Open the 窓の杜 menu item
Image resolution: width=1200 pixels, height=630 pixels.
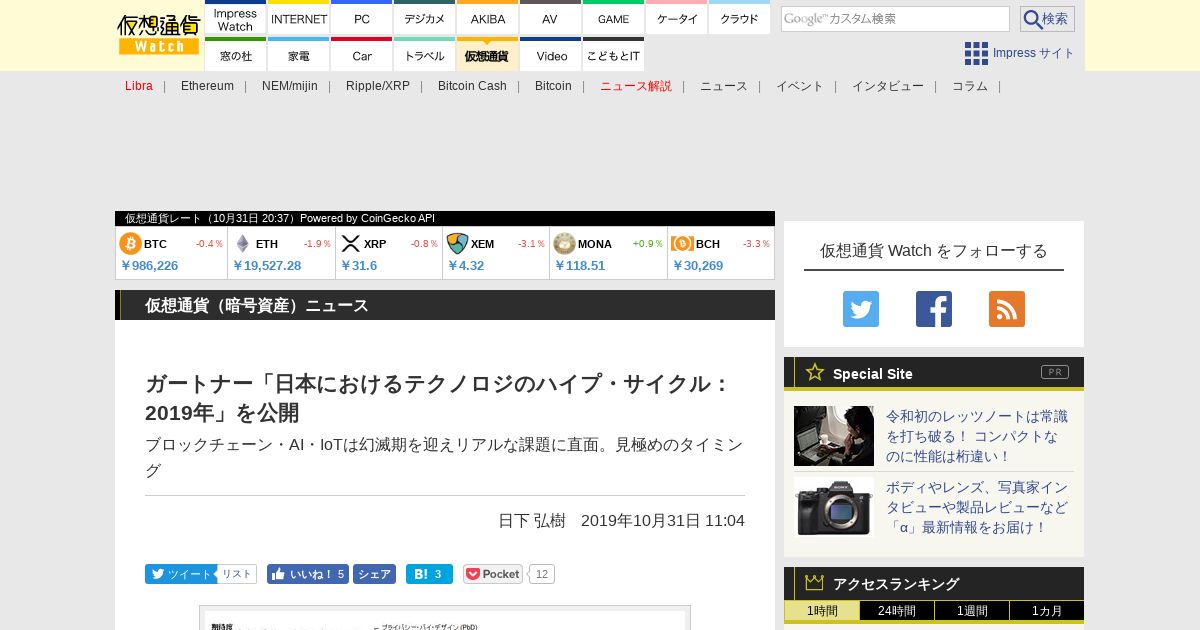(235, 55)
